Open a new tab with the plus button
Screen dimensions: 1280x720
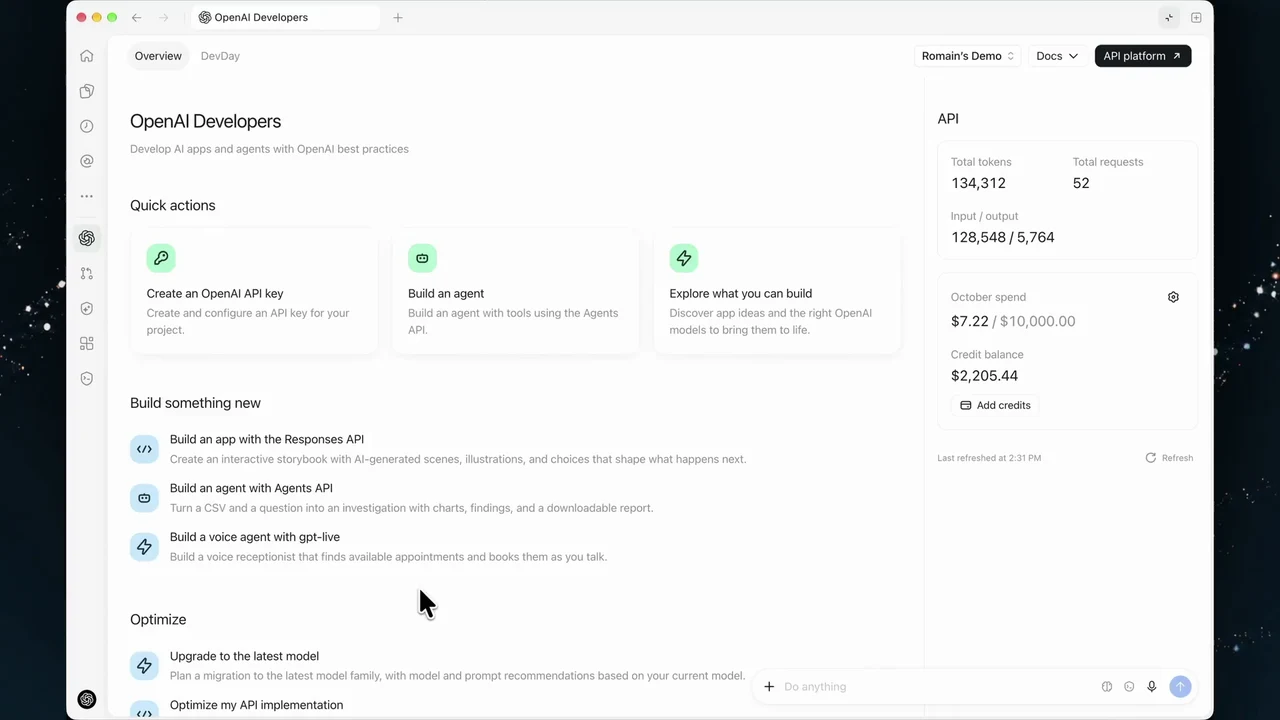coord(398,17)
